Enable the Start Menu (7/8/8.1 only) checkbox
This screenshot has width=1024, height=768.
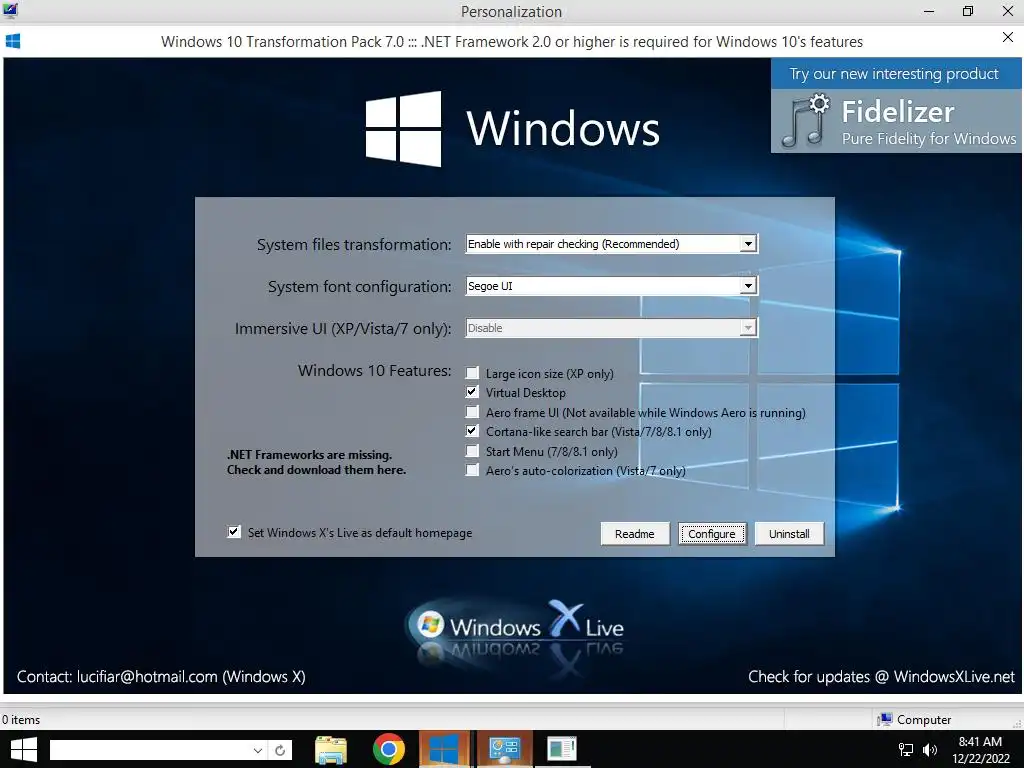point(472,451)
